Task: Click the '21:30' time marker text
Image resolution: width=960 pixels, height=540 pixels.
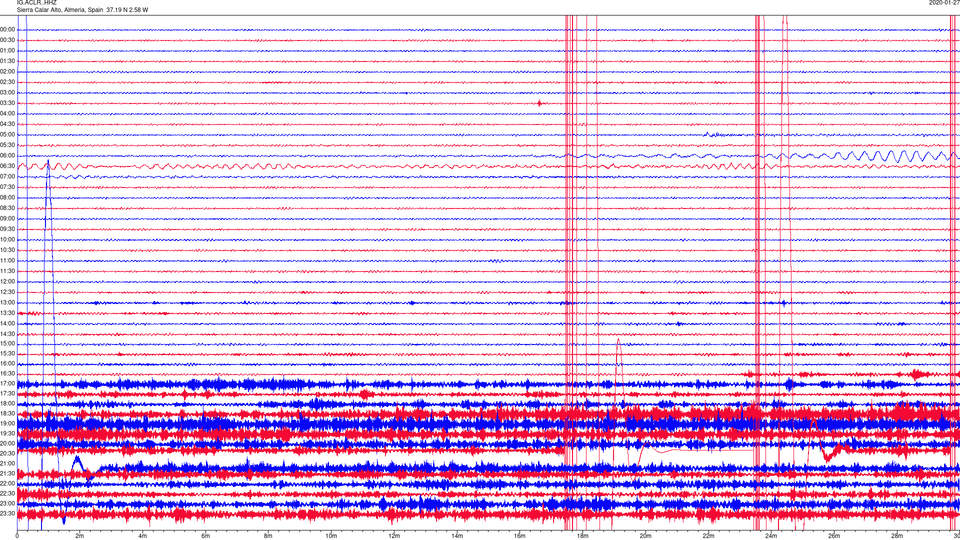Action: [x=7, y=474]
